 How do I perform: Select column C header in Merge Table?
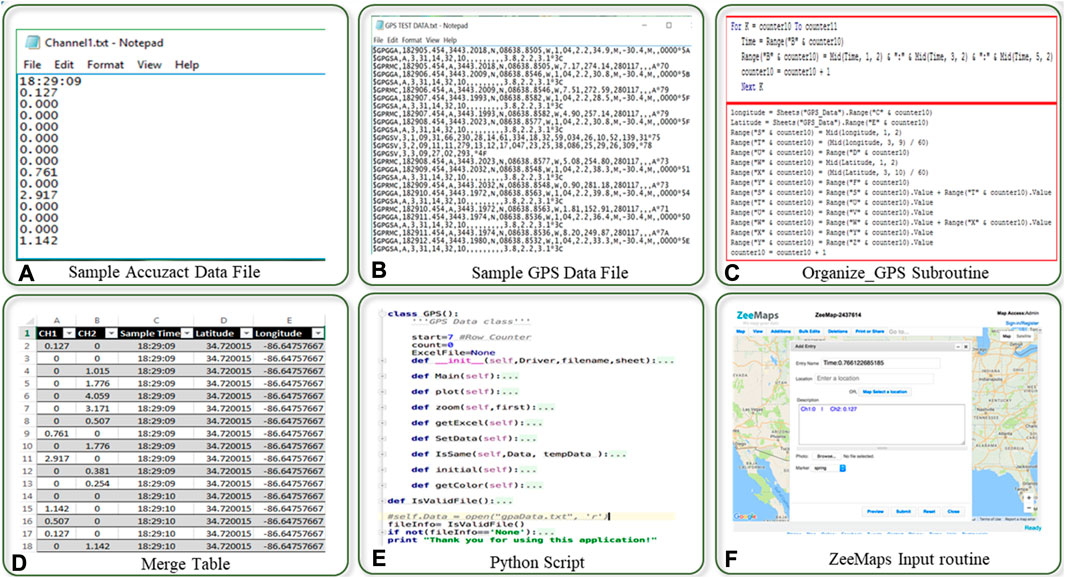pyautogui.click(x=156, y=321)
